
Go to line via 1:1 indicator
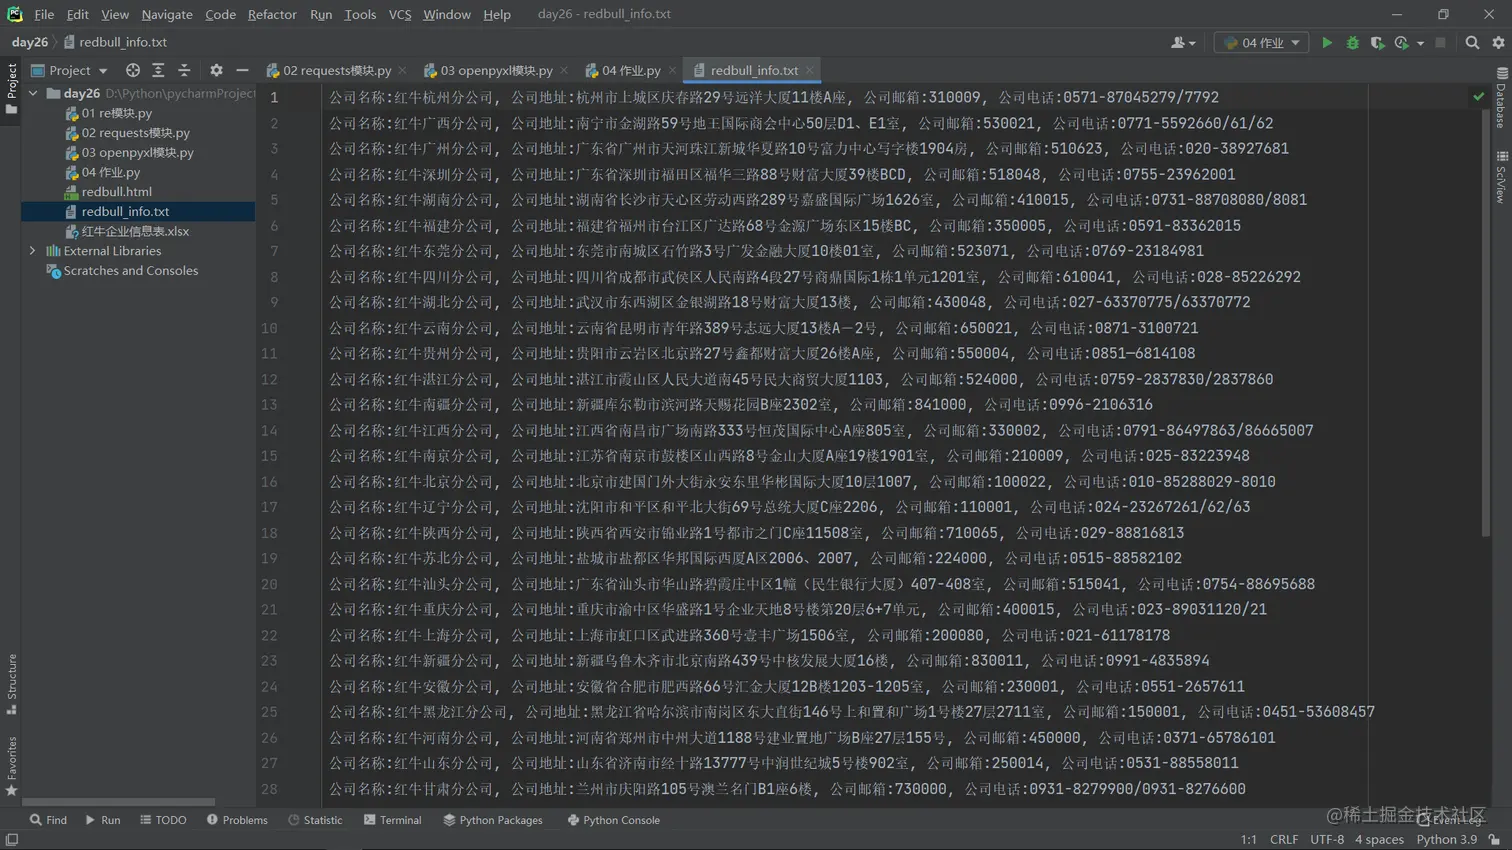pos(1248,840)
